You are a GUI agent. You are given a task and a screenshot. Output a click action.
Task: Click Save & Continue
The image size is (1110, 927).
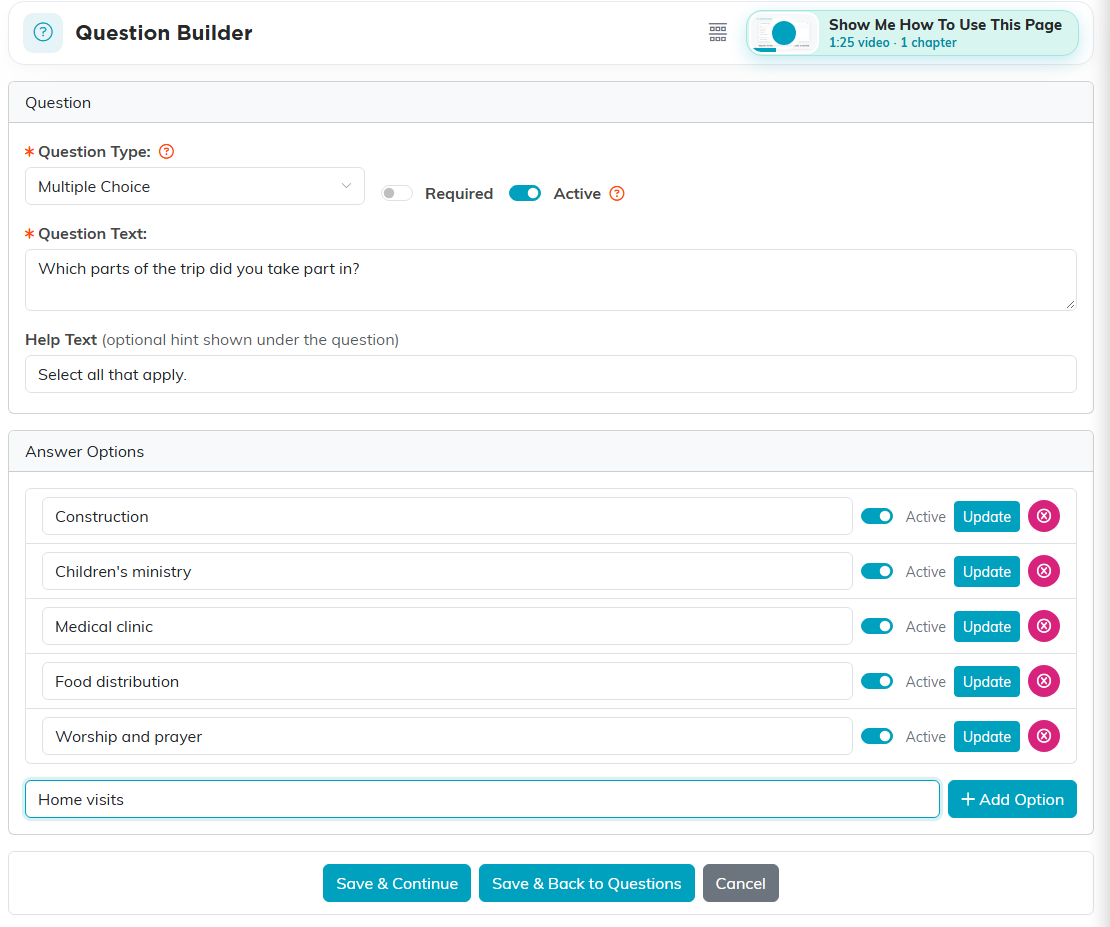pyautogui.click(x=396, y=883)
